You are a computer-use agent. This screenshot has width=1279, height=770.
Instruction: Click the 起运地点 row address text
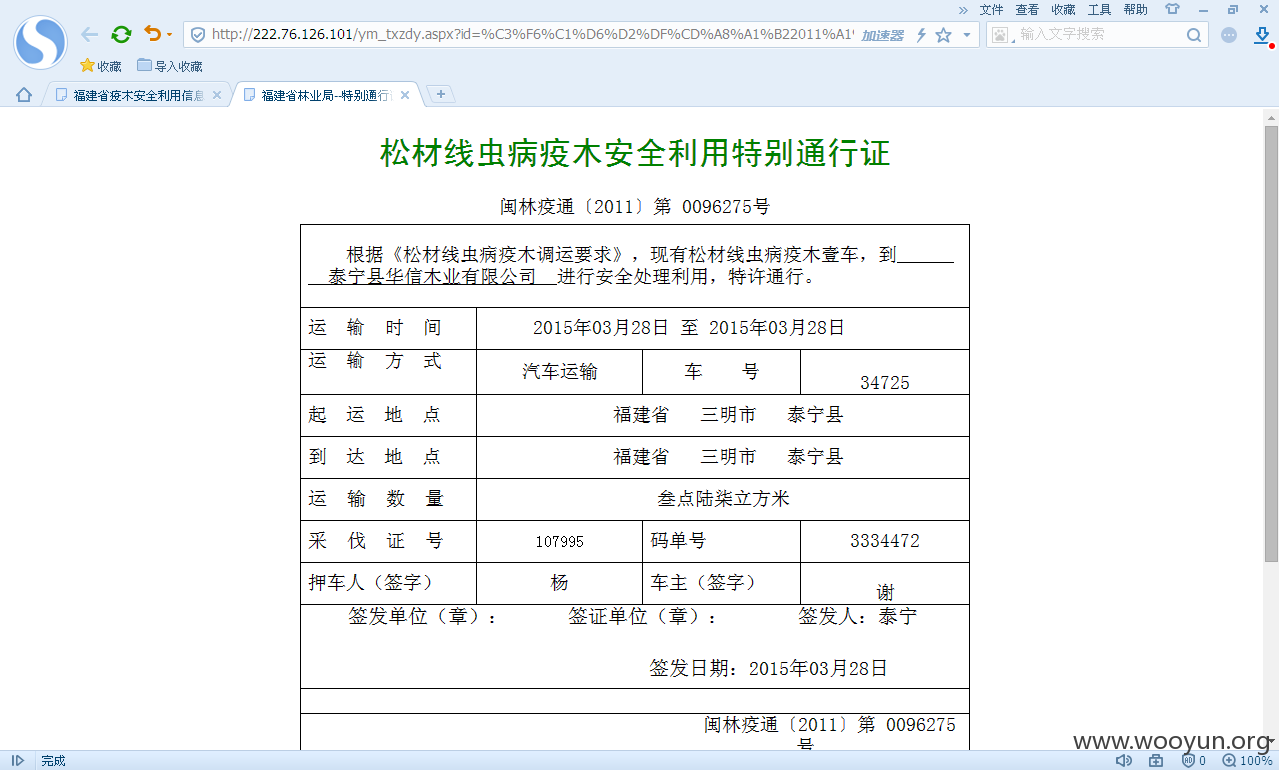click(x=728, y=414)
